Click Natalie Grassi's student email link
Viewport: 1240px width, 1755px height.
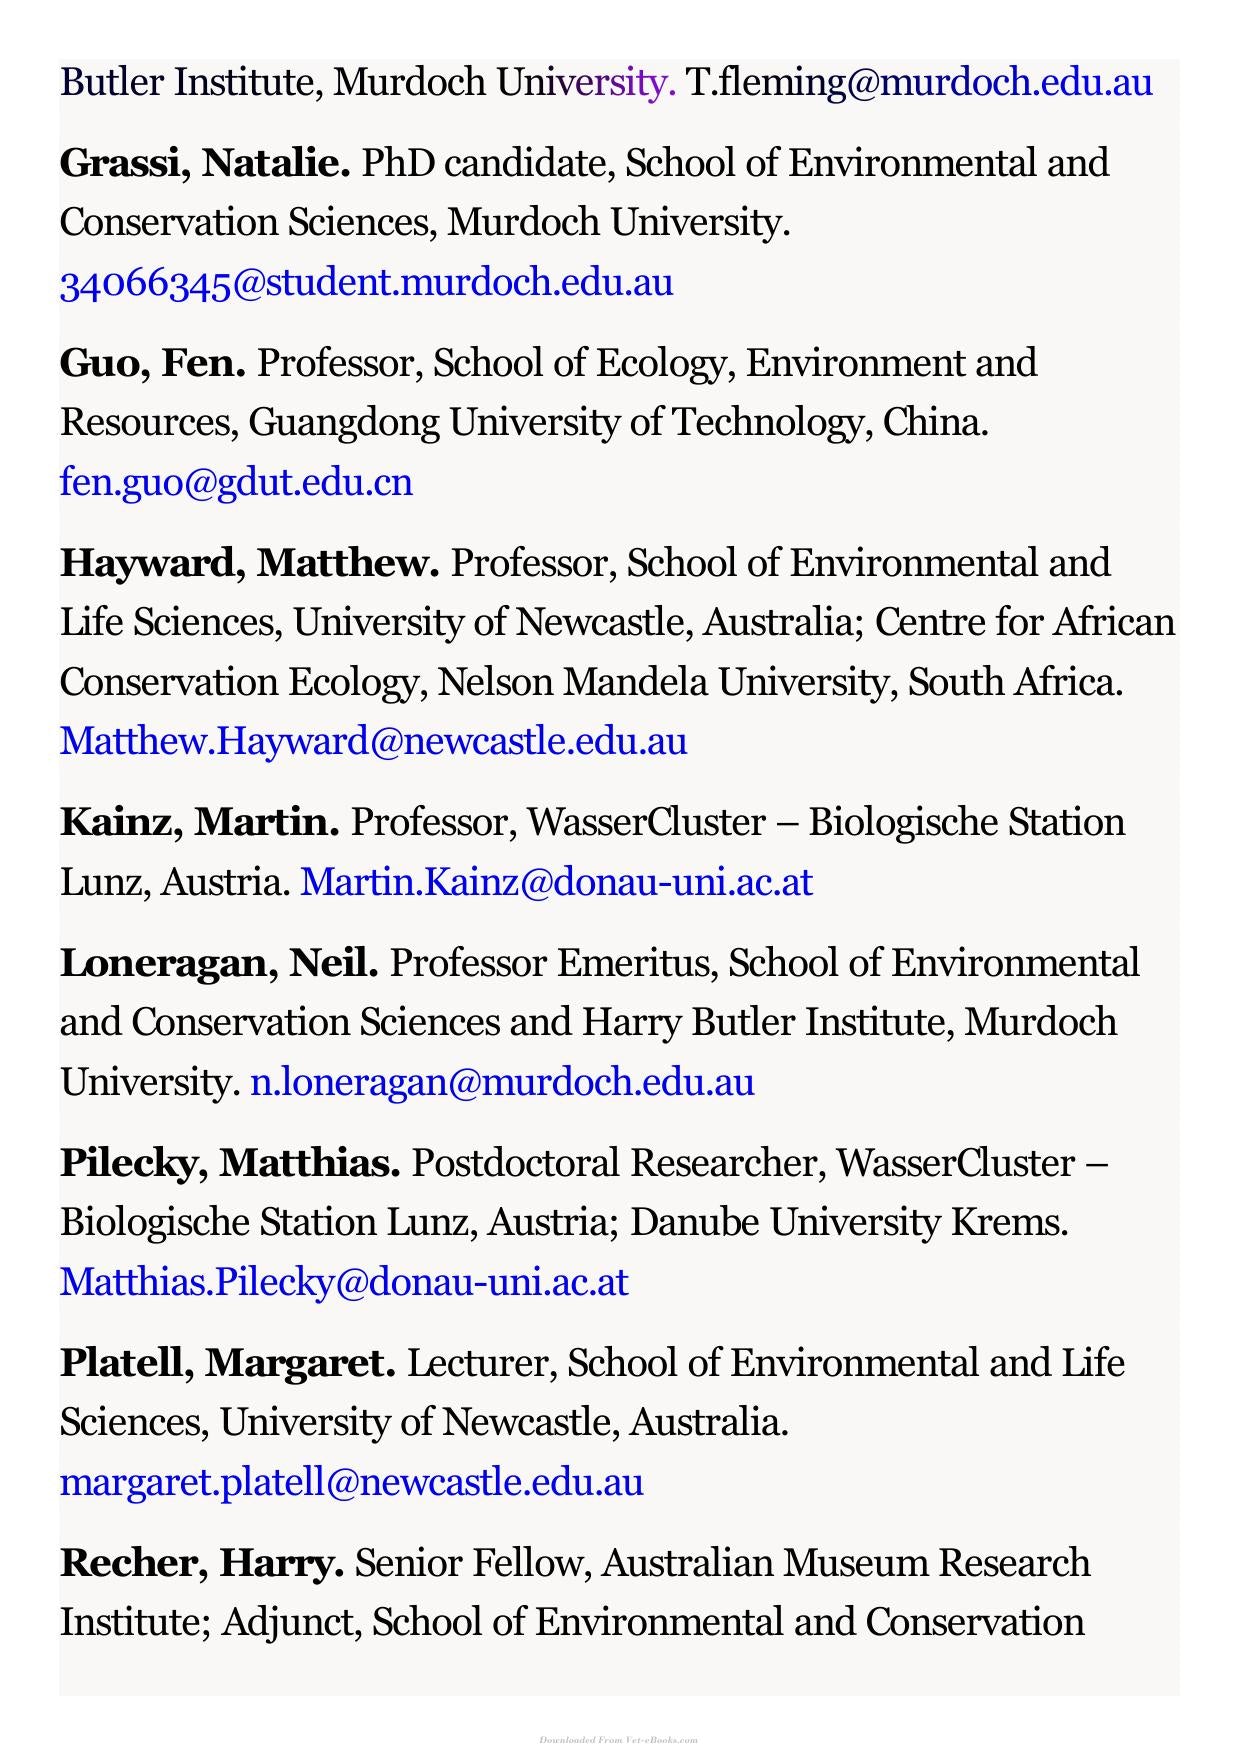point(366,283)
